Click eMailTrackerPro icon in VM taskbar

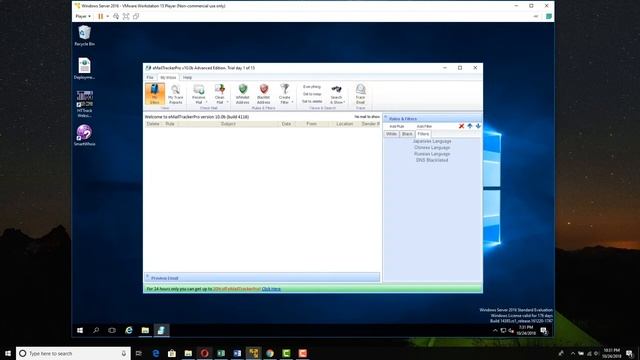point(161,330)
